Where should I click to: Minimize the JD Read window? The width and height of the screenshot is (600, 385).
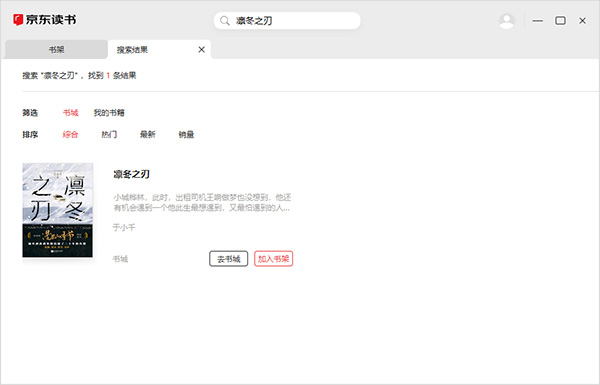[538, 21]
